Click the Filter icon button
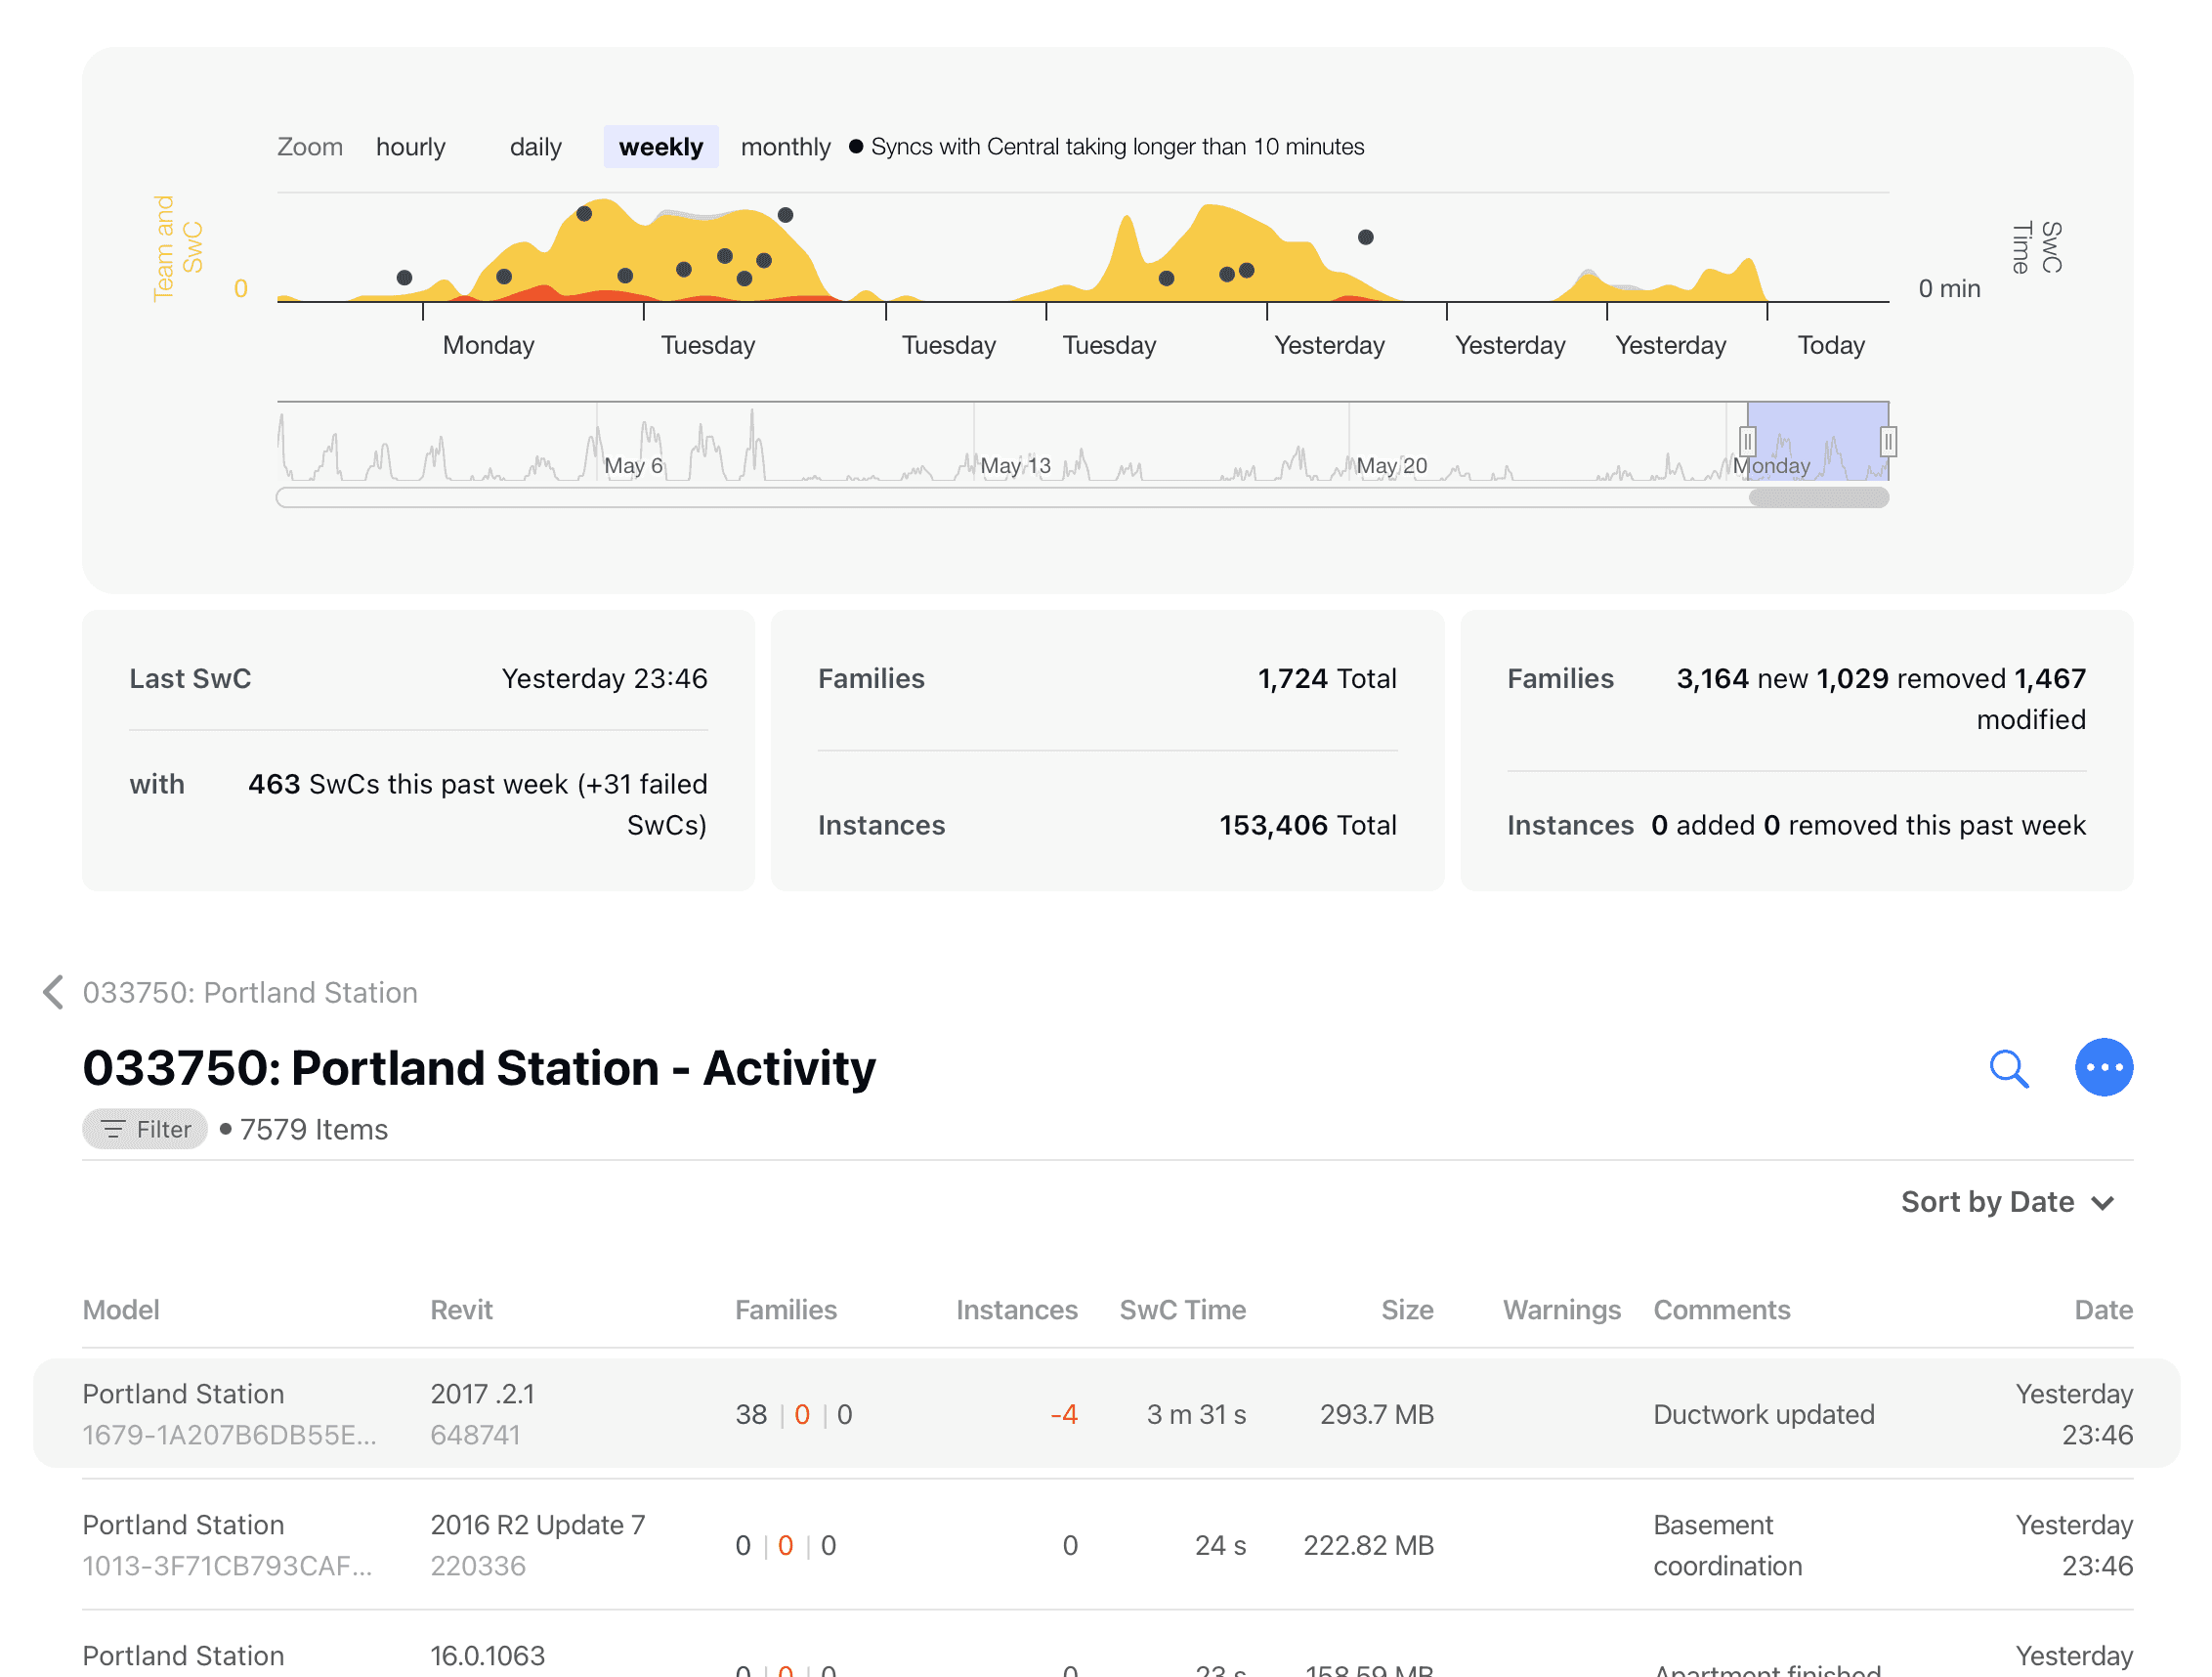Screen dimensions: 2212x1677 pyautogui.click(x=145, y=1129)
